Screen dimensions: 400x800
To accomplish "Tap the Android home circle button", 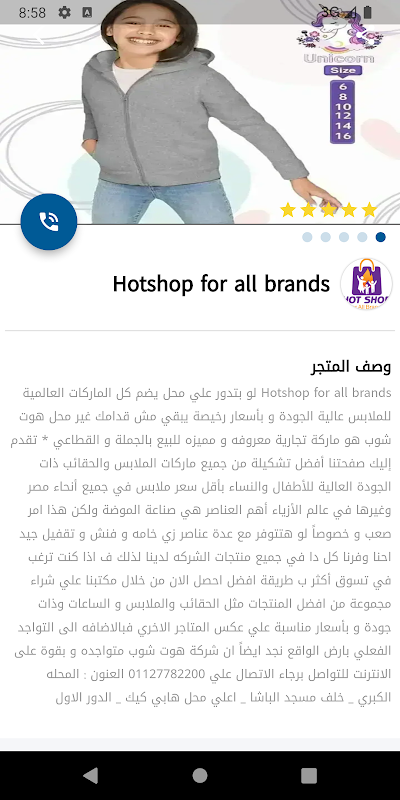I will pyautogui.click(x=200, y=776).
